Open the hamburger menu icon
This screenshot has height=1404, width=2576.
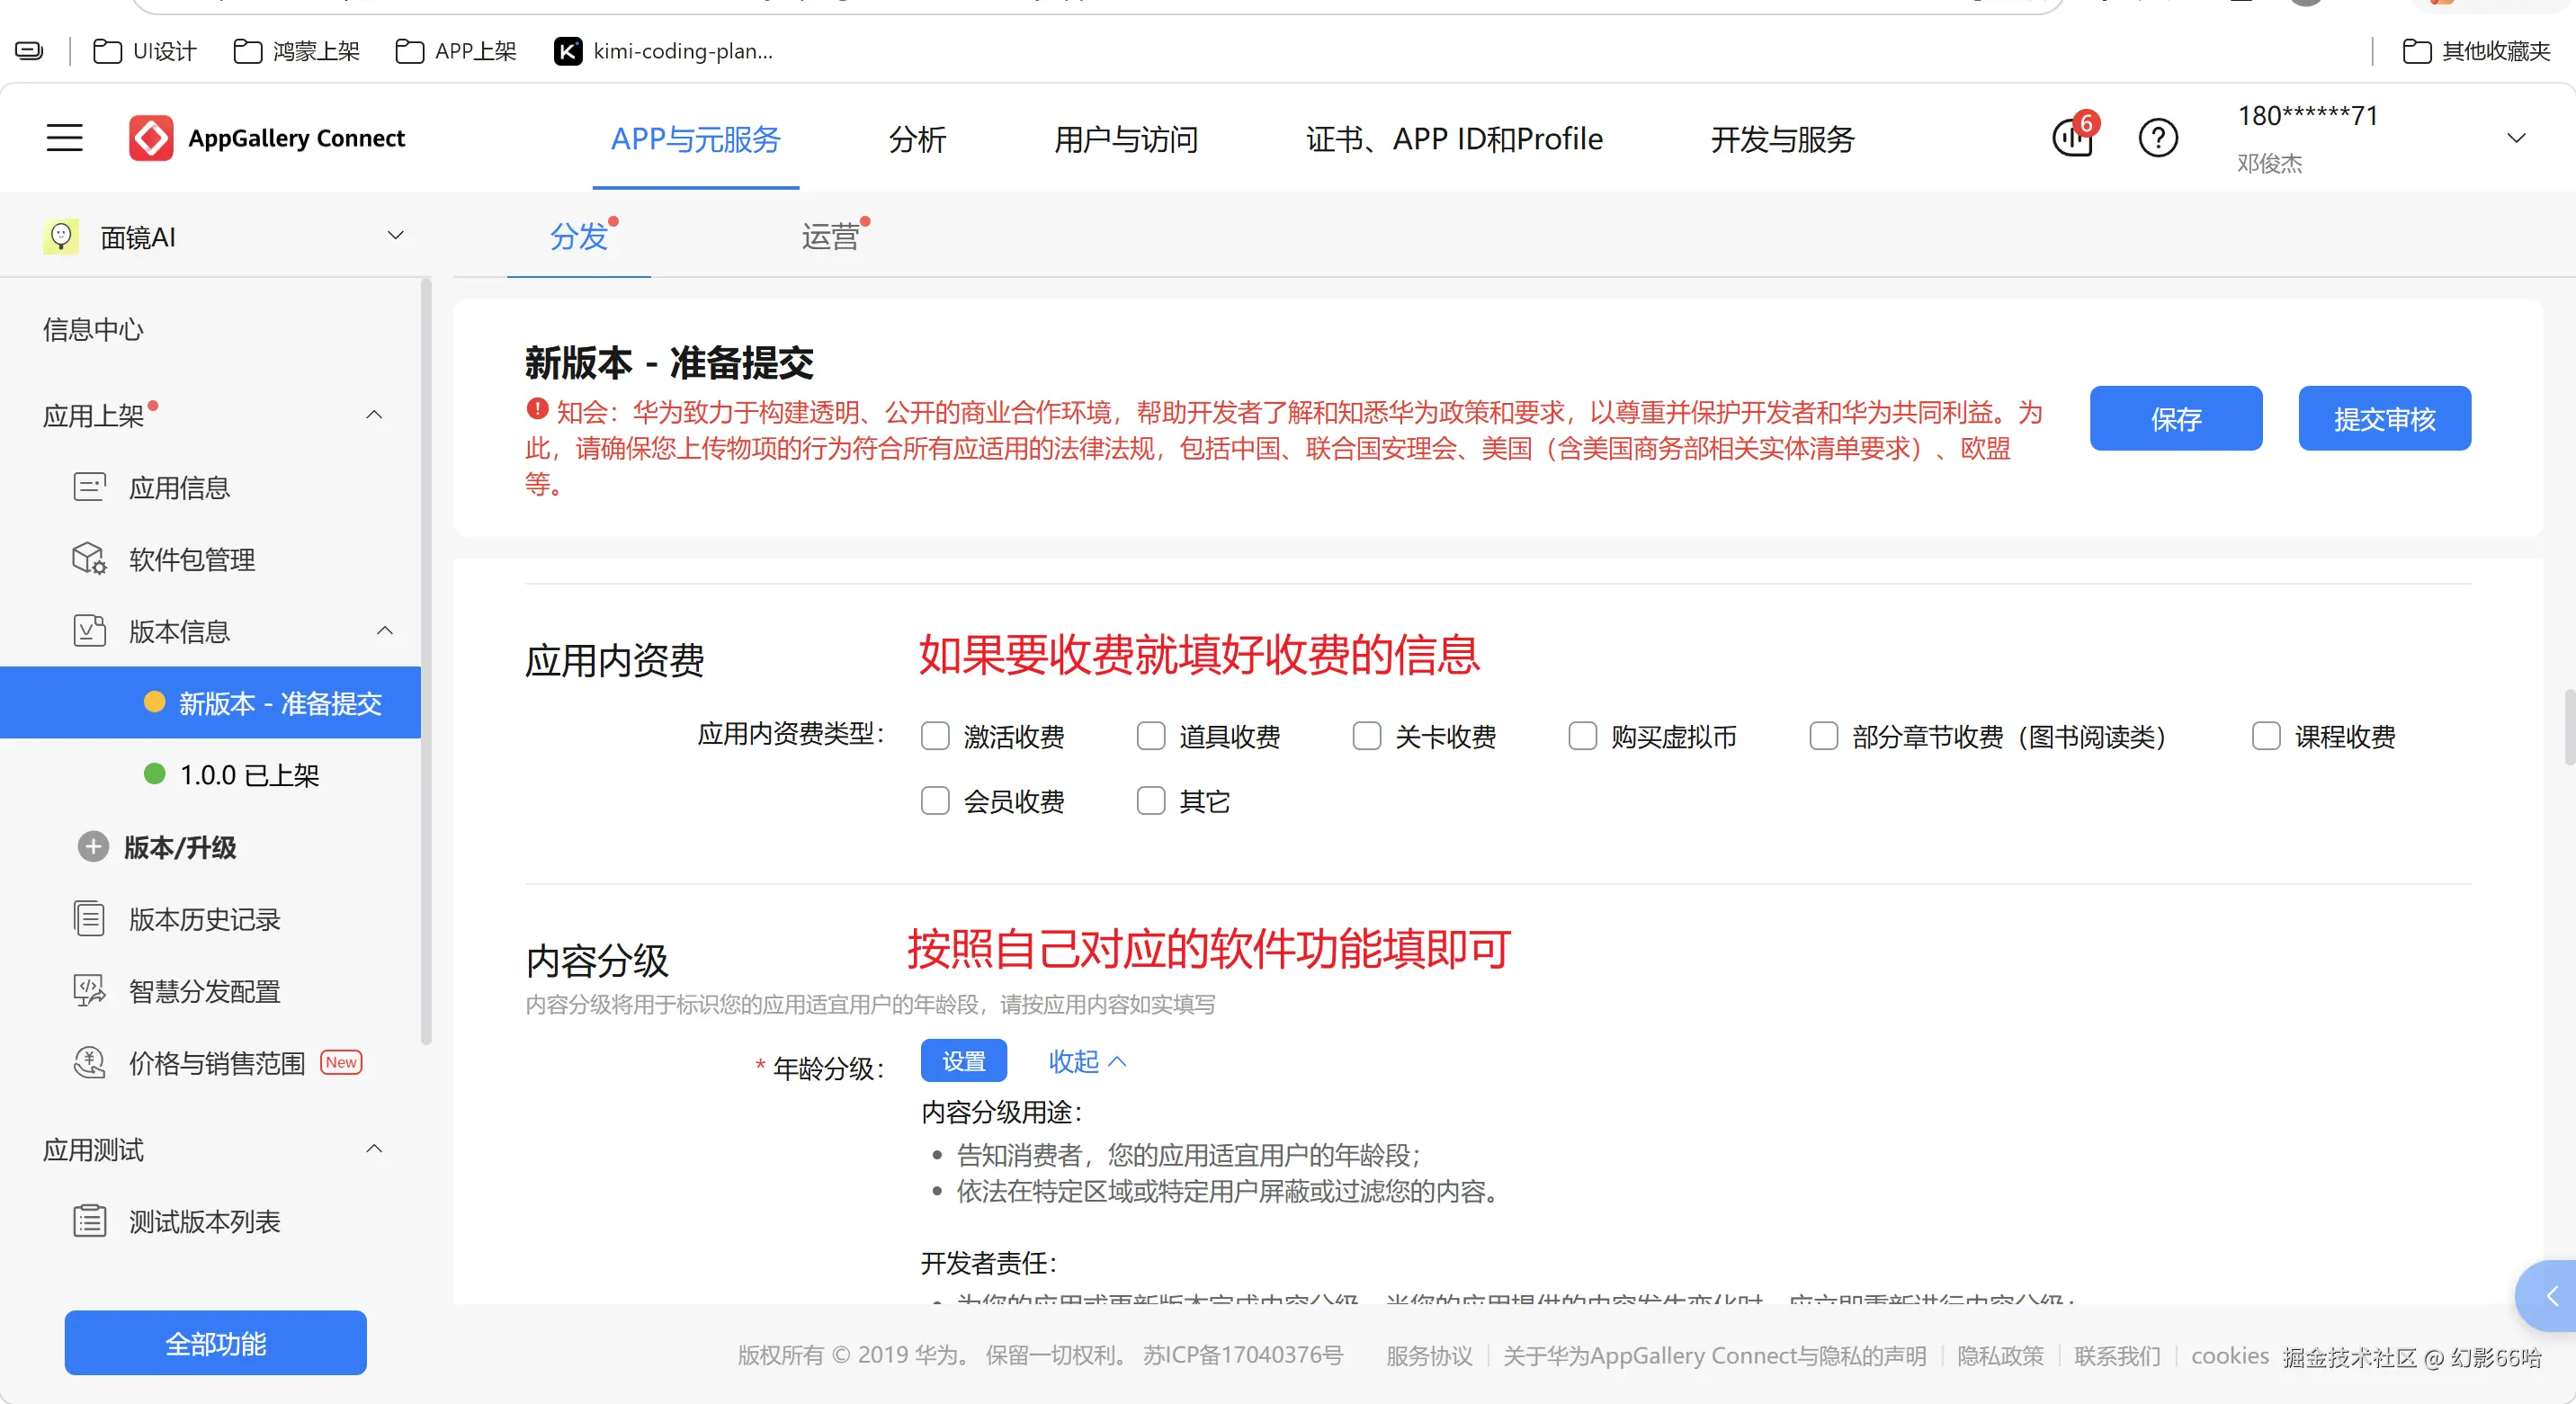[65, 138]
